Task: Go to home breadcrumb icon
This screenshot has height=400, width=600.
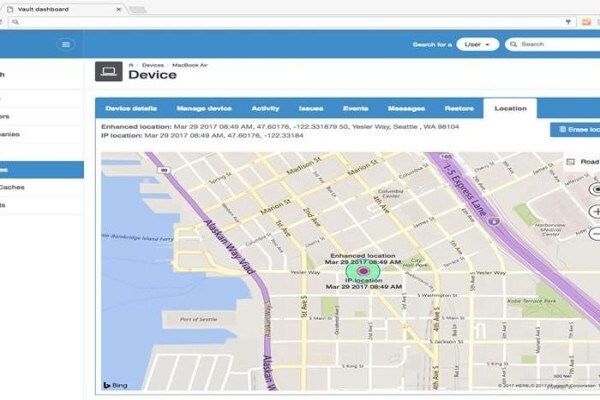Action: (131, 65)
